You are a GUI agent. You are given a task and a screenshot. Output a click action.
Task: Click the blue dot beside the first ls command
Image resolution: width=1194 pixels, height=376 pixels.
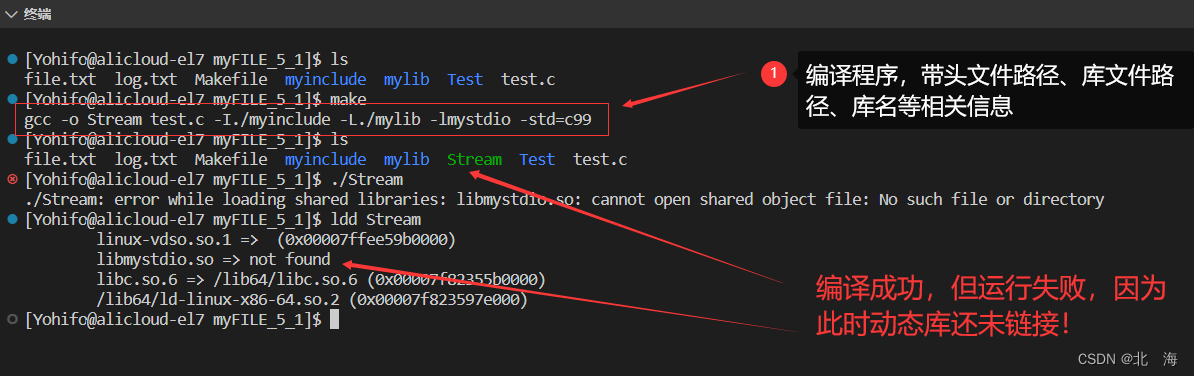pyautogui.click(x=11, y=59)
